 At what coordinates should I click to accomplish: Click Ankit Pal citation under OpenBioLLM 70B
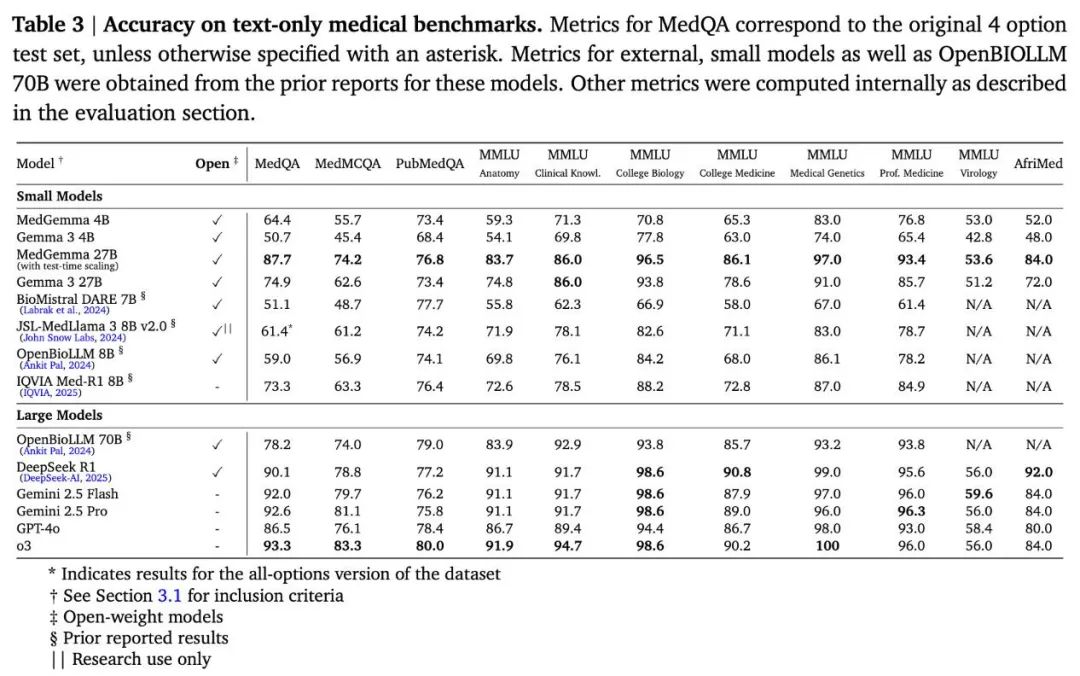pos(58,451)
